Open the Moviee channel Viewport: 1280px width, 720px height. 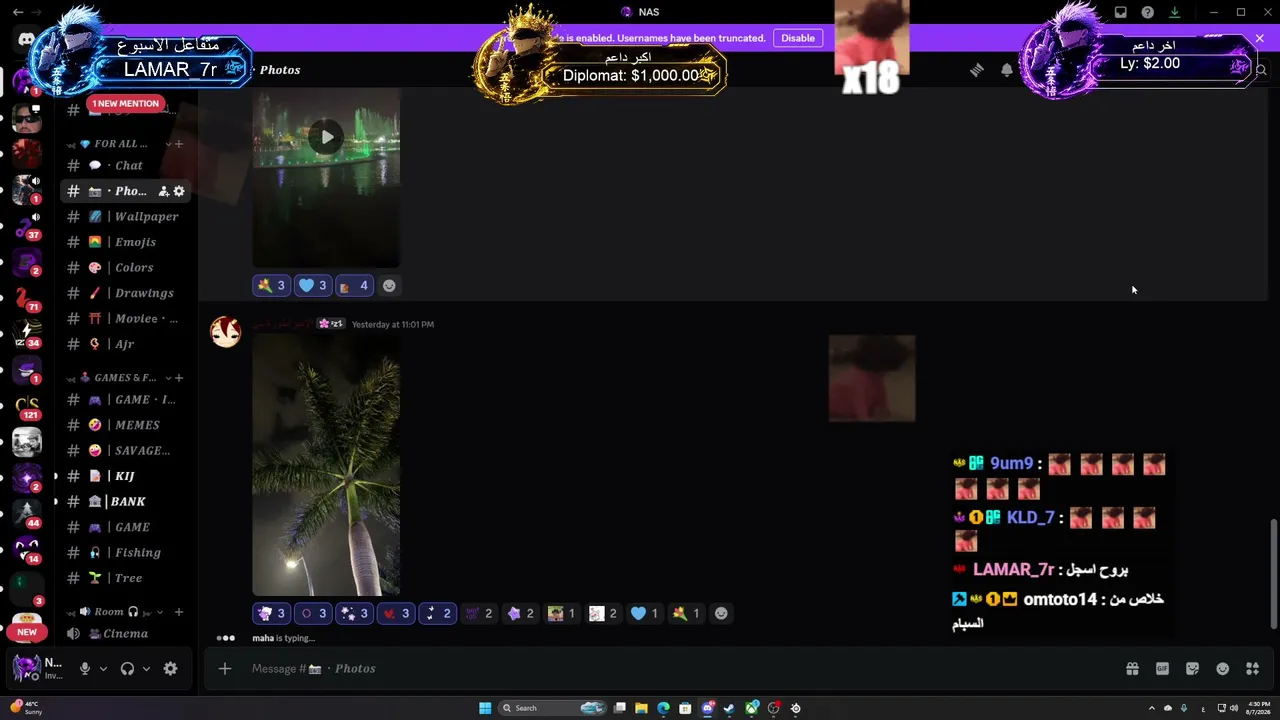[126, 319]
